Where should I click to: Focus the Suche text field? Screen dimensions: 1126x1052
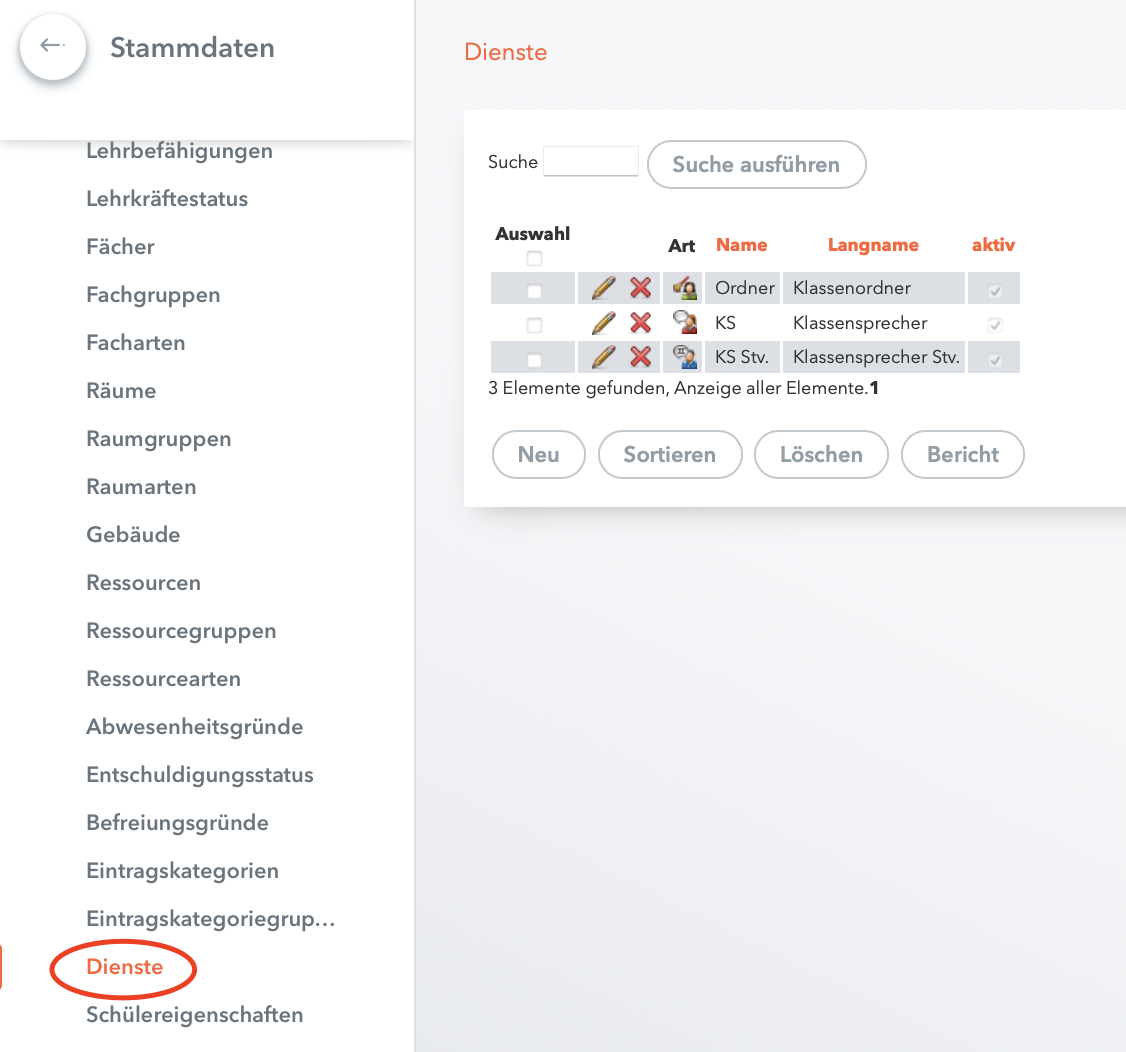tap(591, 162)
